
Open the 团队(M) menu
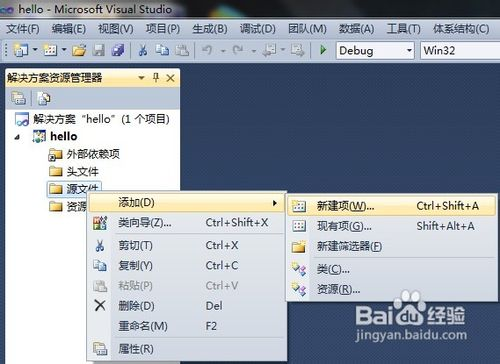pyautogui.click(x=307, y=29)
